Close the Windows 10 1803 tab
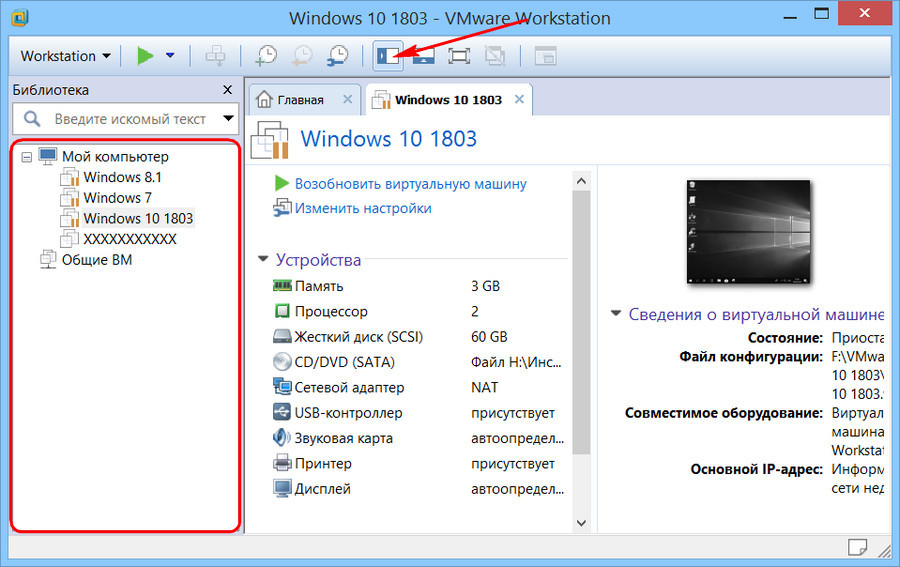Viewport: 900px width, 567px height. pos(519,99)
